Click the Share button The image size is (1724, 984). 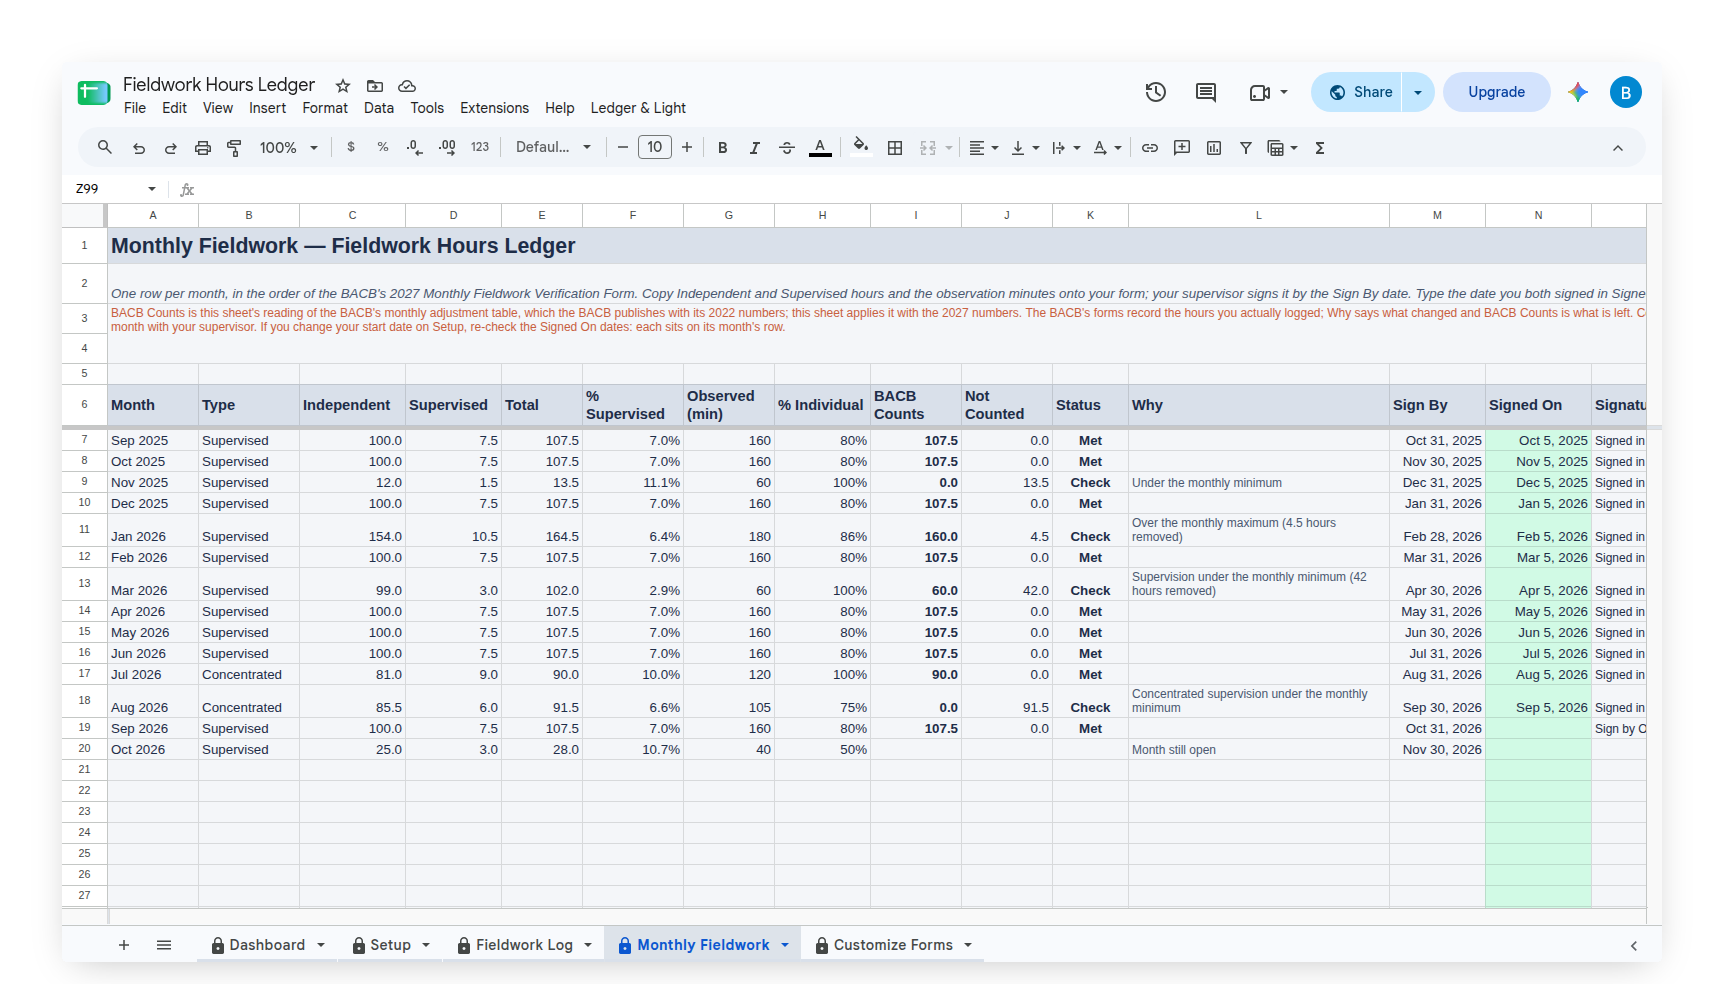point(1358,92)
